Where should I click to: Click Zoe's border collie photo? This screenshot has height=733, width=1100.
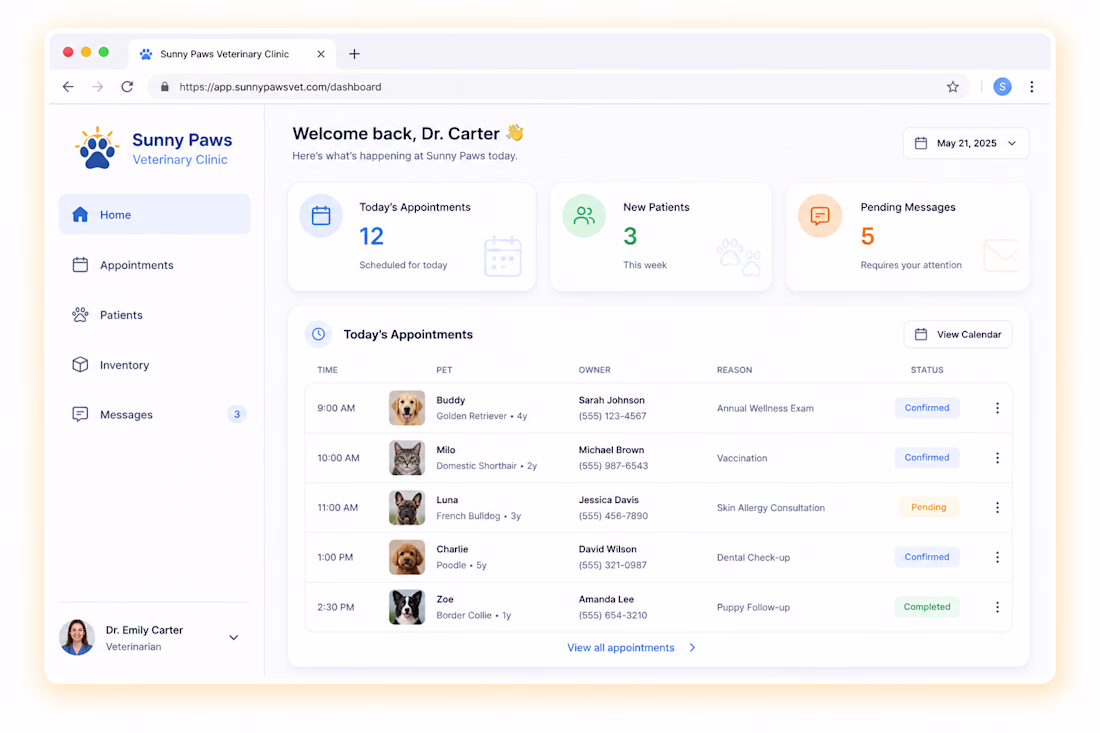[407, 607]
